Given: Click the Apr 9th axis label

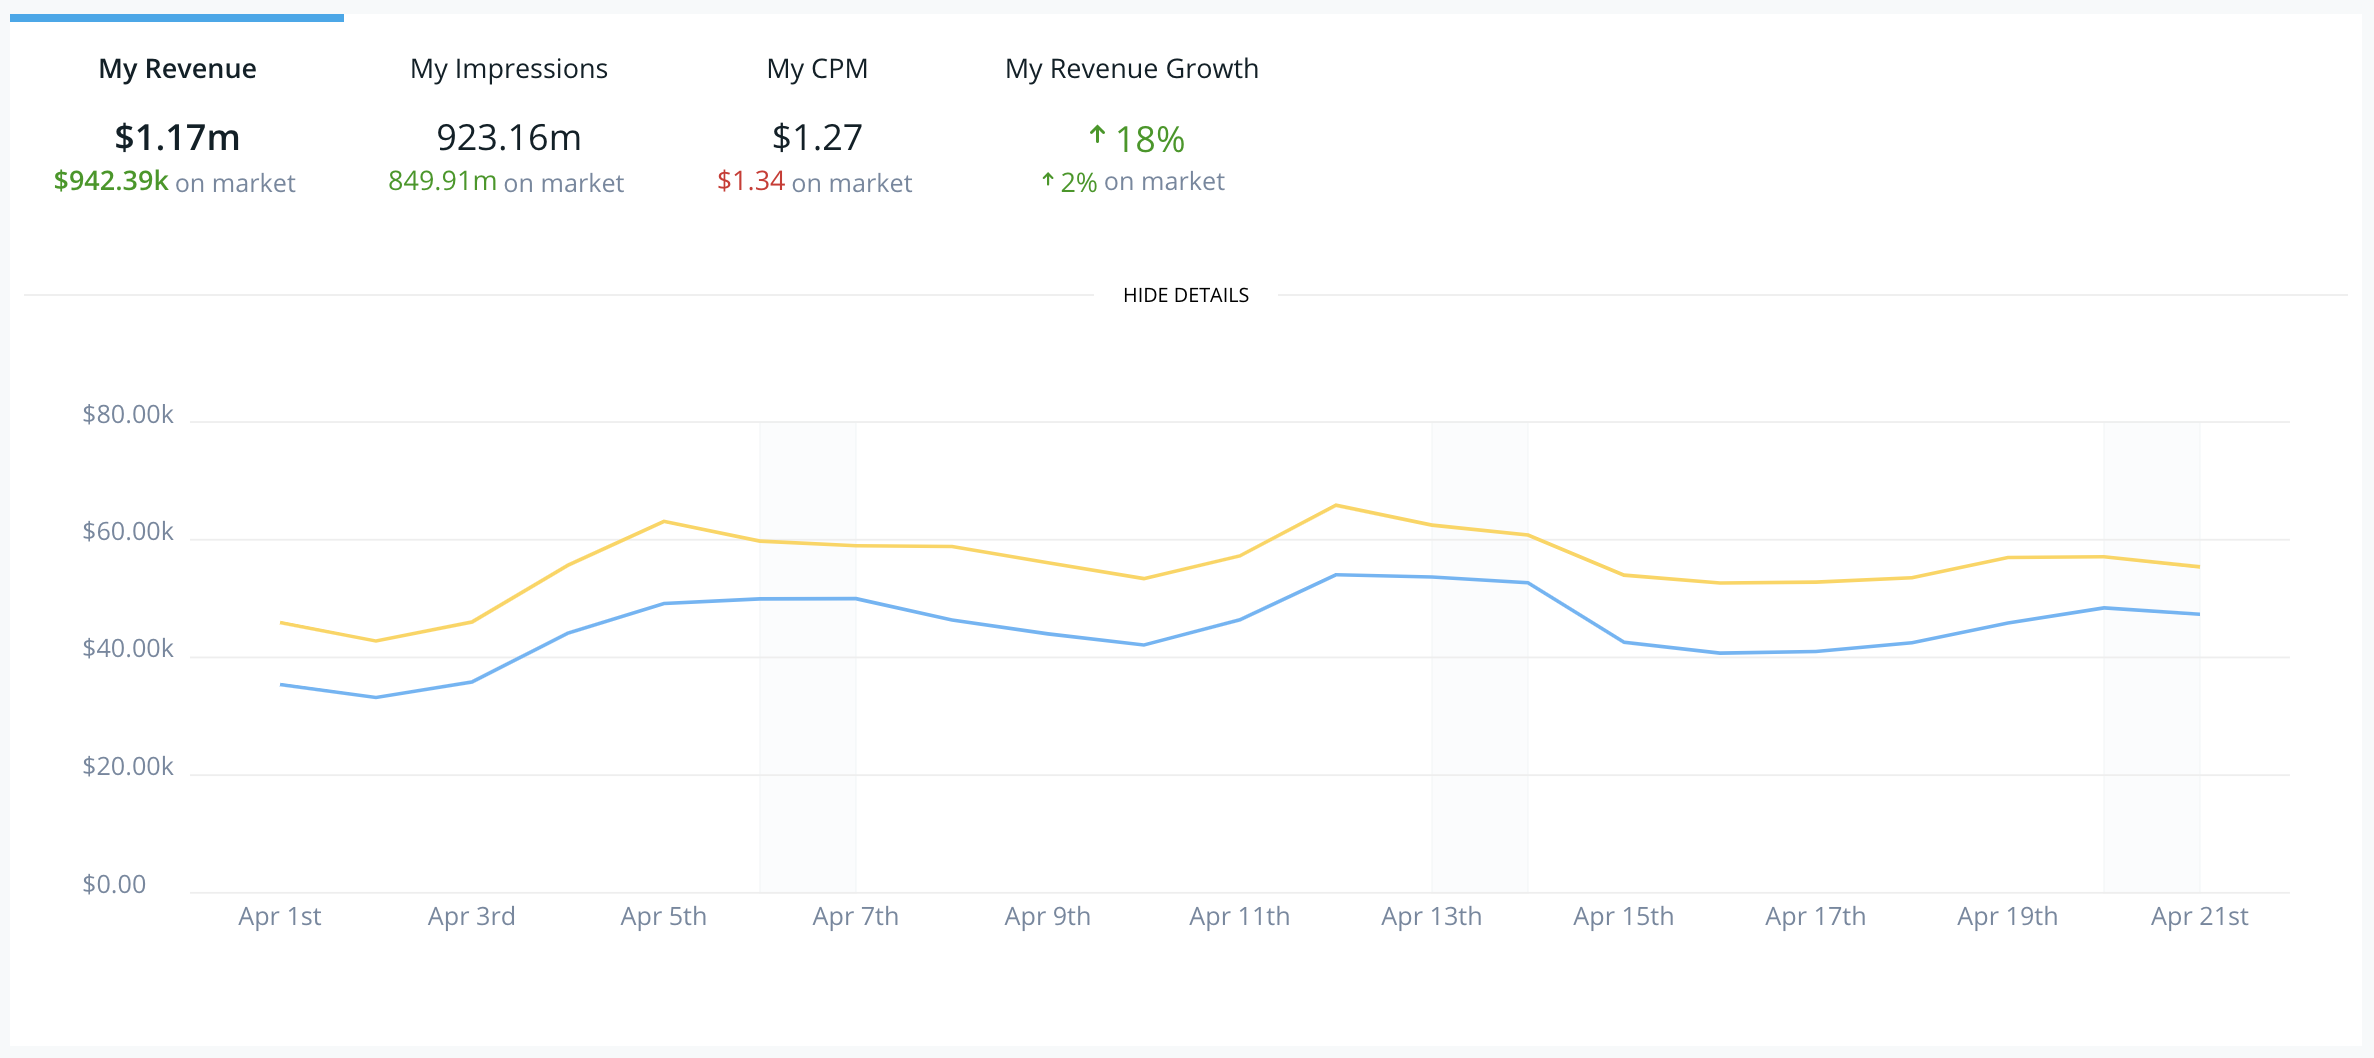Looking at the screenshot, I should click(x=1048, y=916).
